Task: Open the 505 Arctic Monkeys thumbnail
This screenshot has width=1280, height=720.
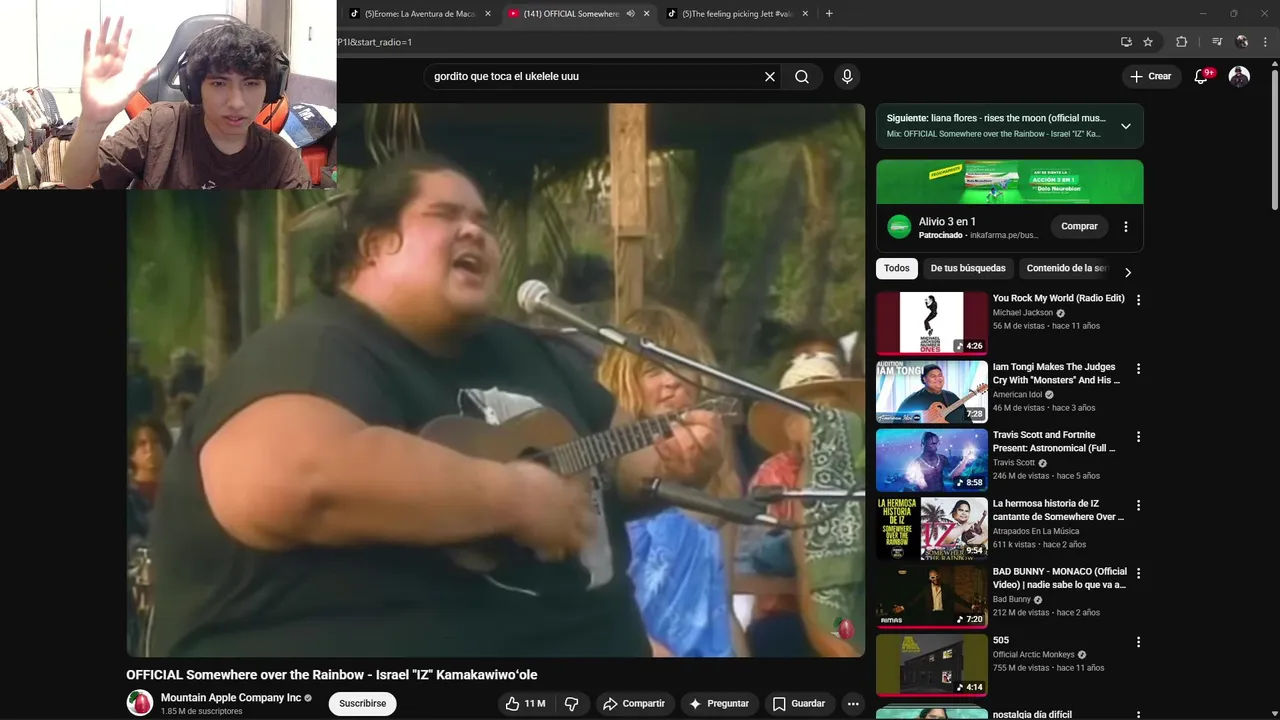Action: click(x=932, y=665)
